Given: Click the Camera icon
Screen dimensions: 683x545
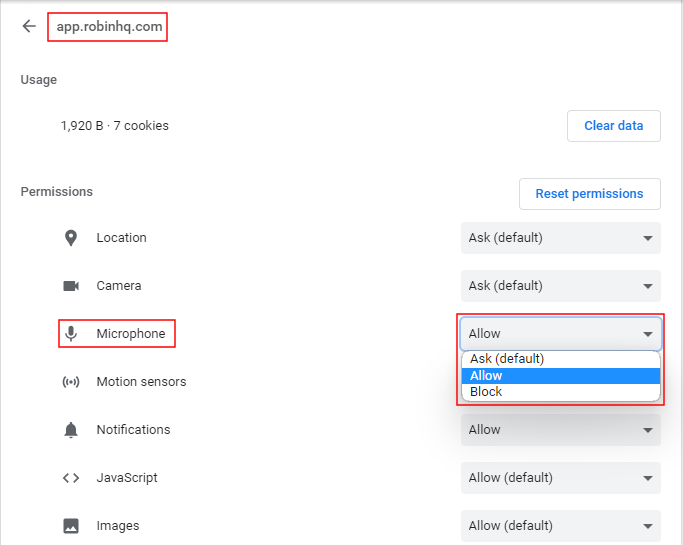Looking at the screenshot, I should click(71, 286).
